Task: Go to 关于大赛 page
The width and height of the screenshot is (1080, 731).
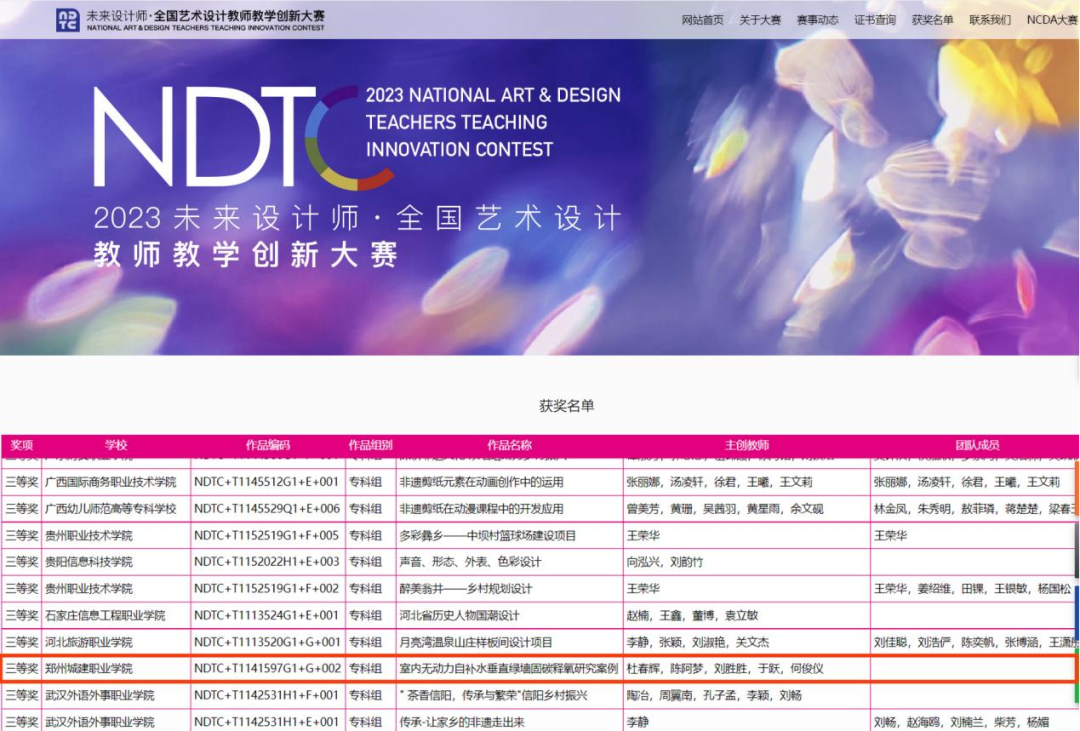Action: 760,20
